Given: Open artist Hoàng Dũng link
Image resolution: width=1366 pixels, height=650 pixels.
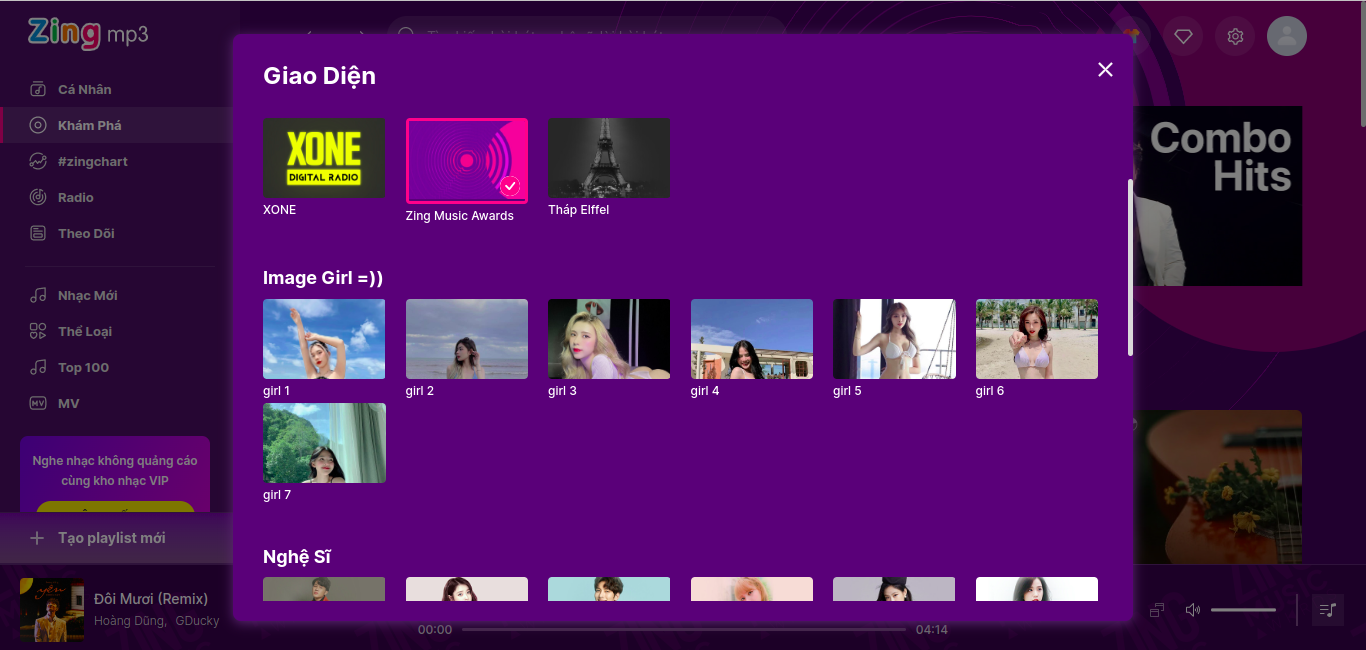Looking at the screenshot, I should click(129, 621).
